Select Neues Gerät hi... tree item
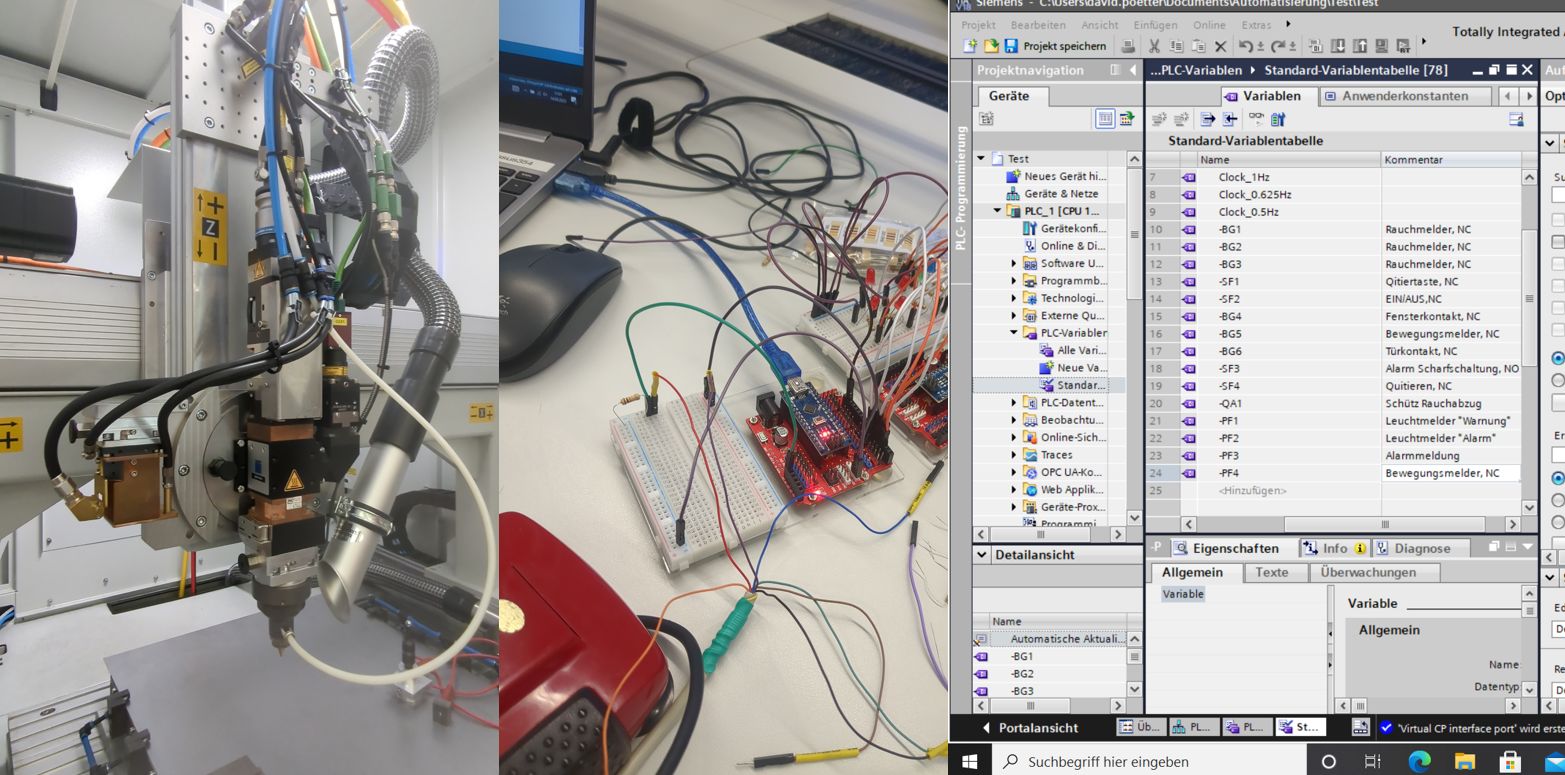Image resolution: width=1565 pixels, height=775 pixels. click(1057, 176)
